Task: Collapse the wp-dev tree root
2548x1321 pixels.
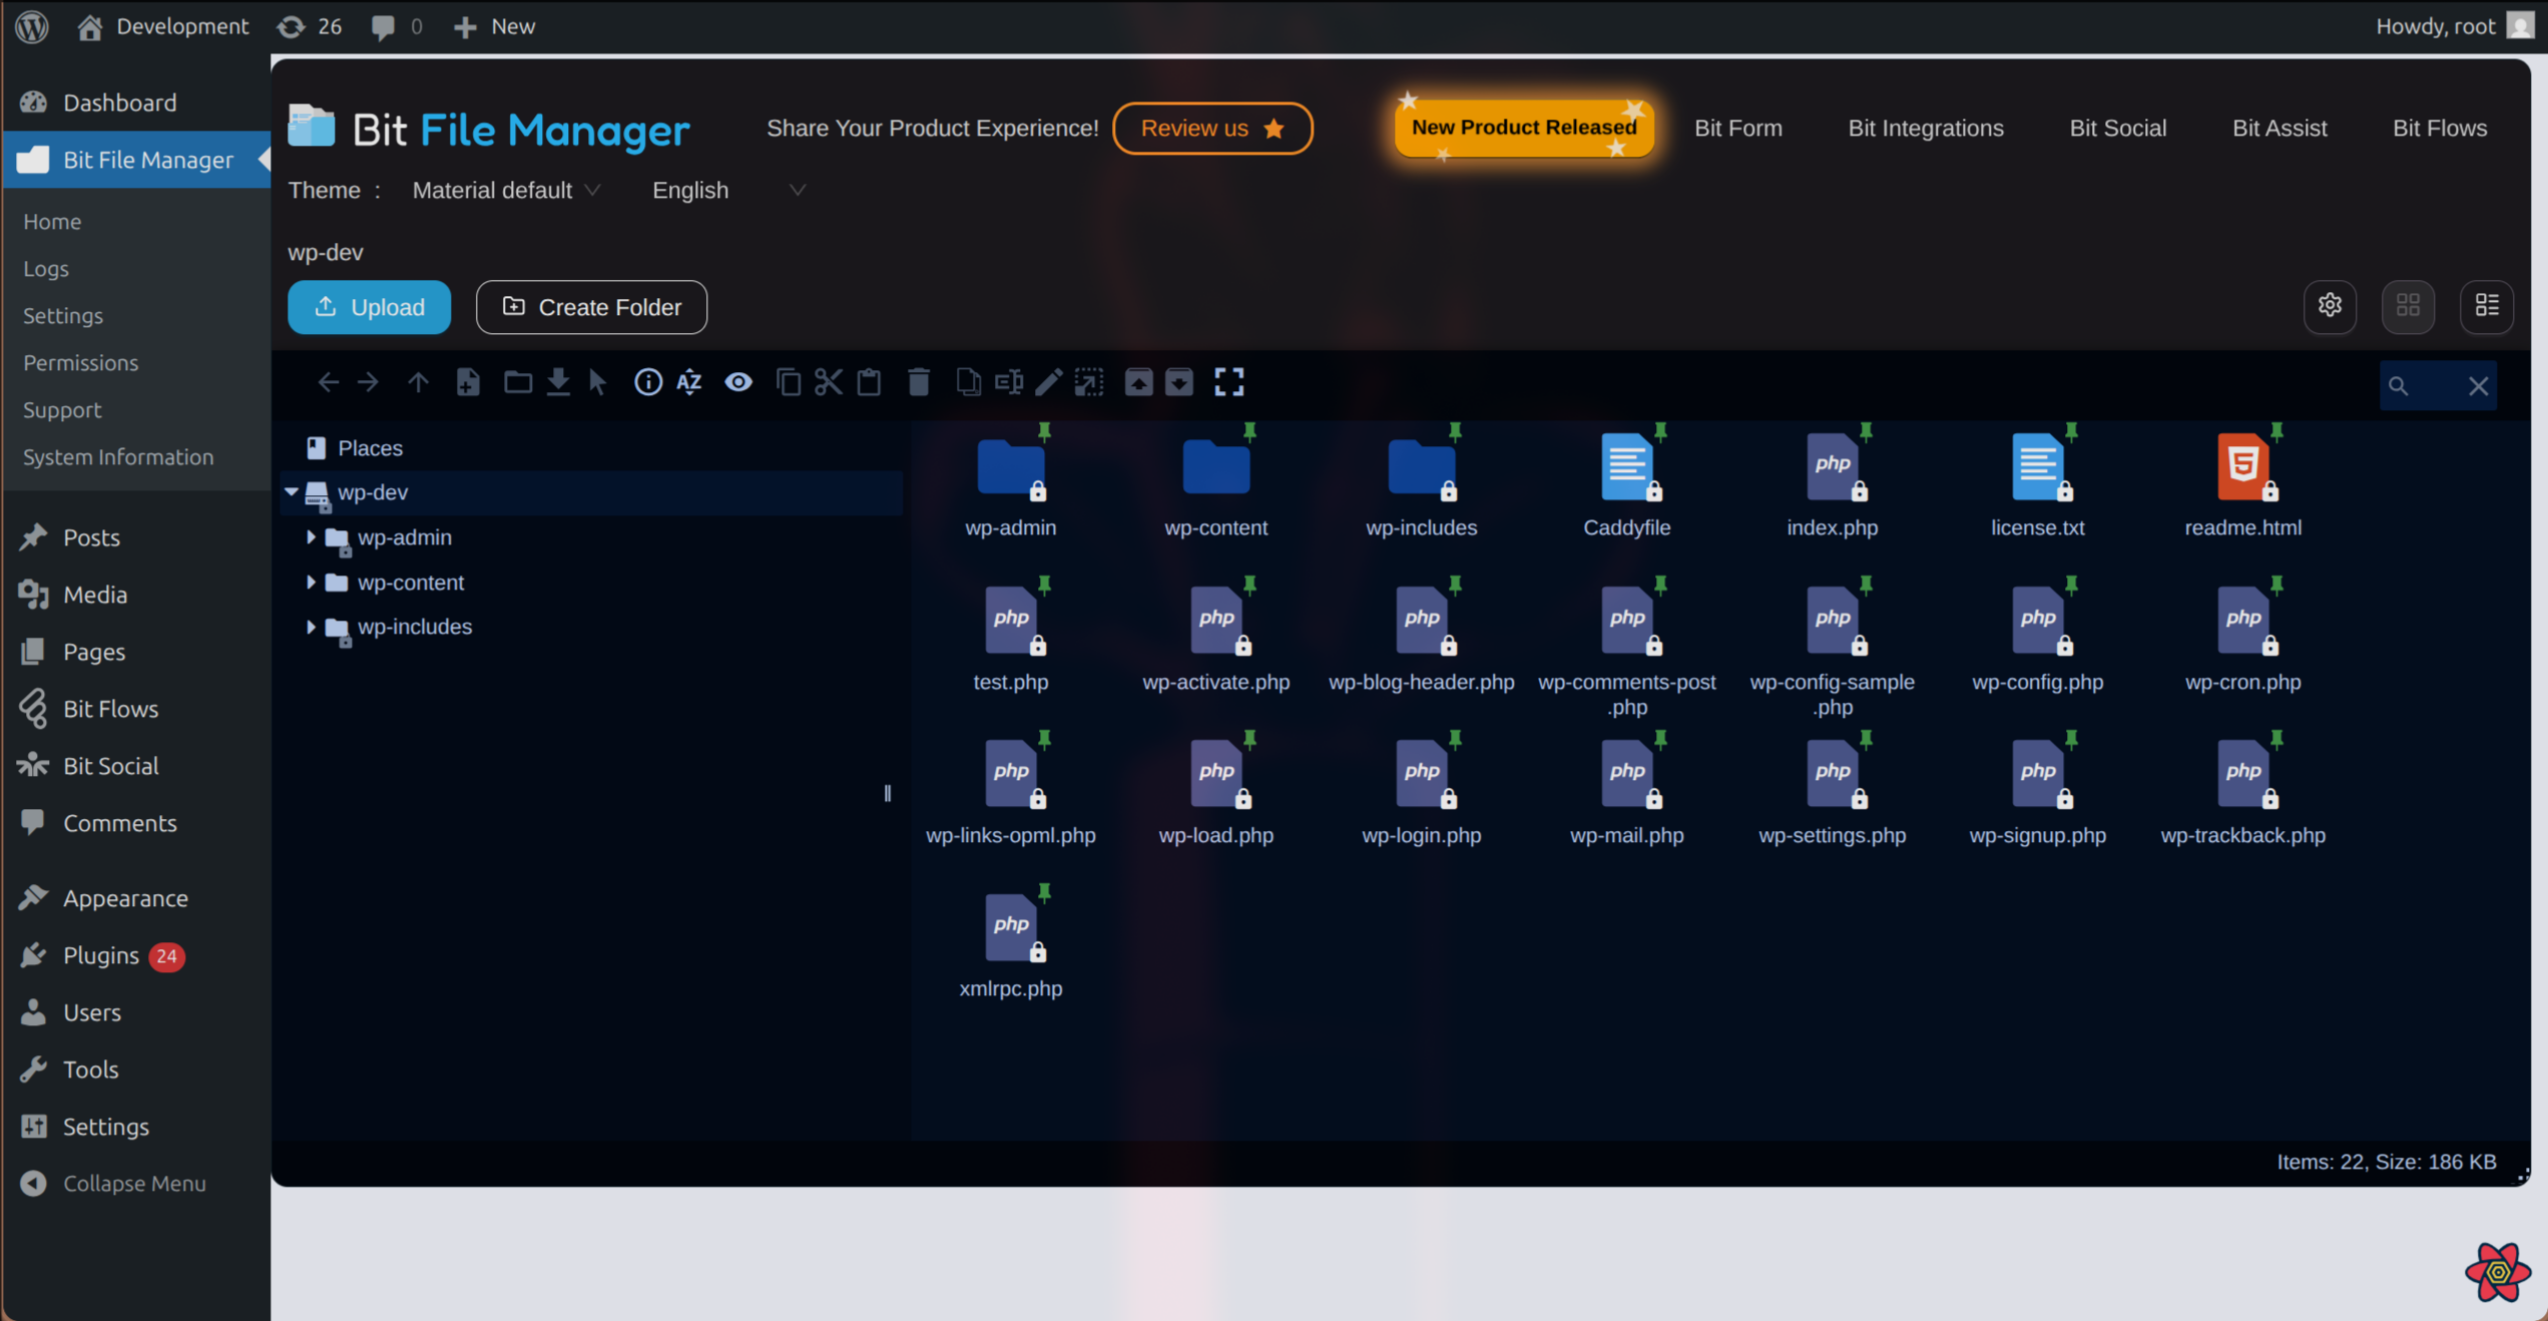Action: point(292,492)
